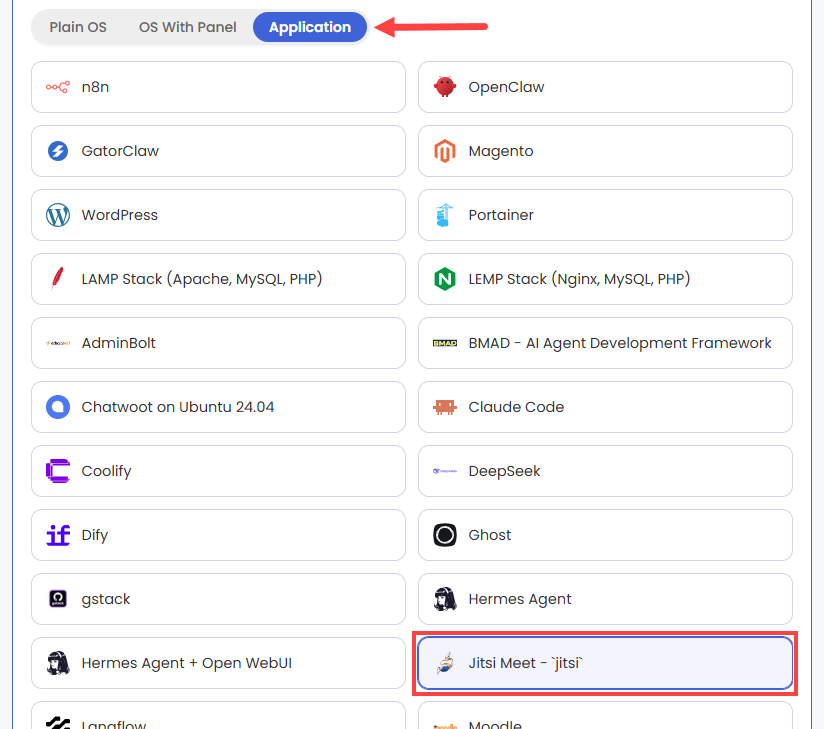The width and height of the screenshot is (824, 729).
Task: Pick the gstack application option
Action: (218, 599)
